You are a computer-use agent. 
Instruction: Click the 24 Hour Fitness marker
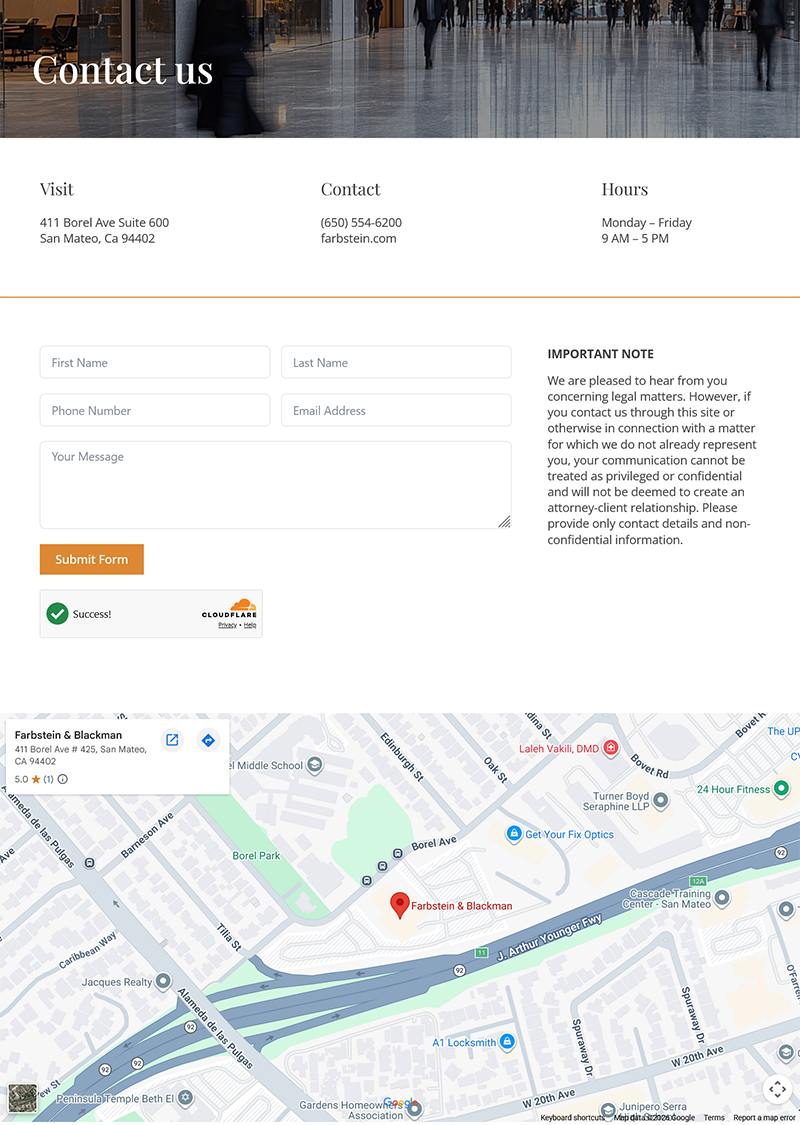(x=781, y=789)
